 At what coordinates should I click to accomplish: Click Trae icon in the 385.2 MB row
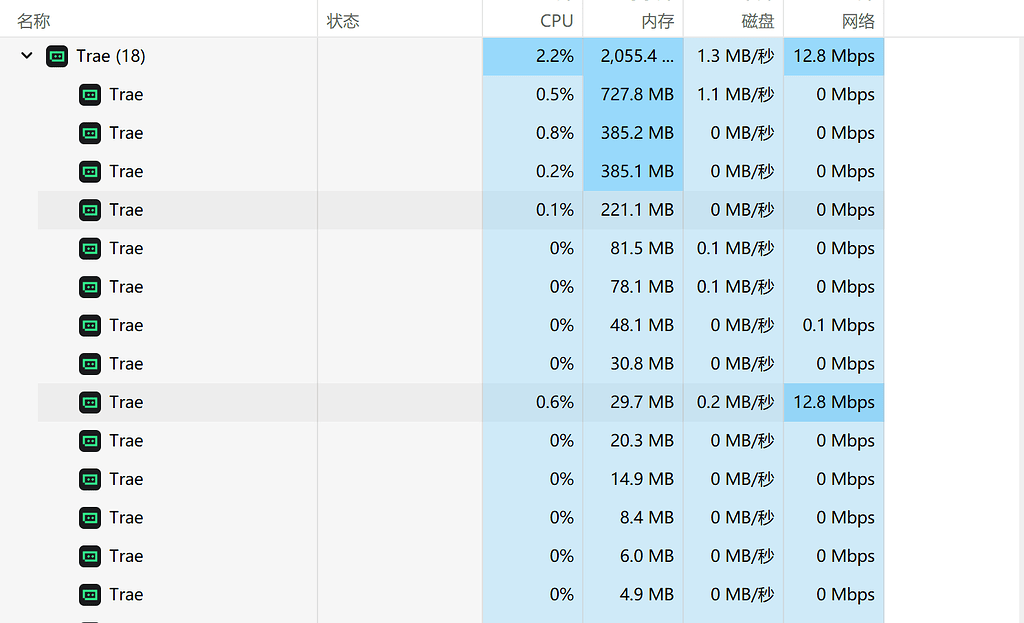point(90,133)
